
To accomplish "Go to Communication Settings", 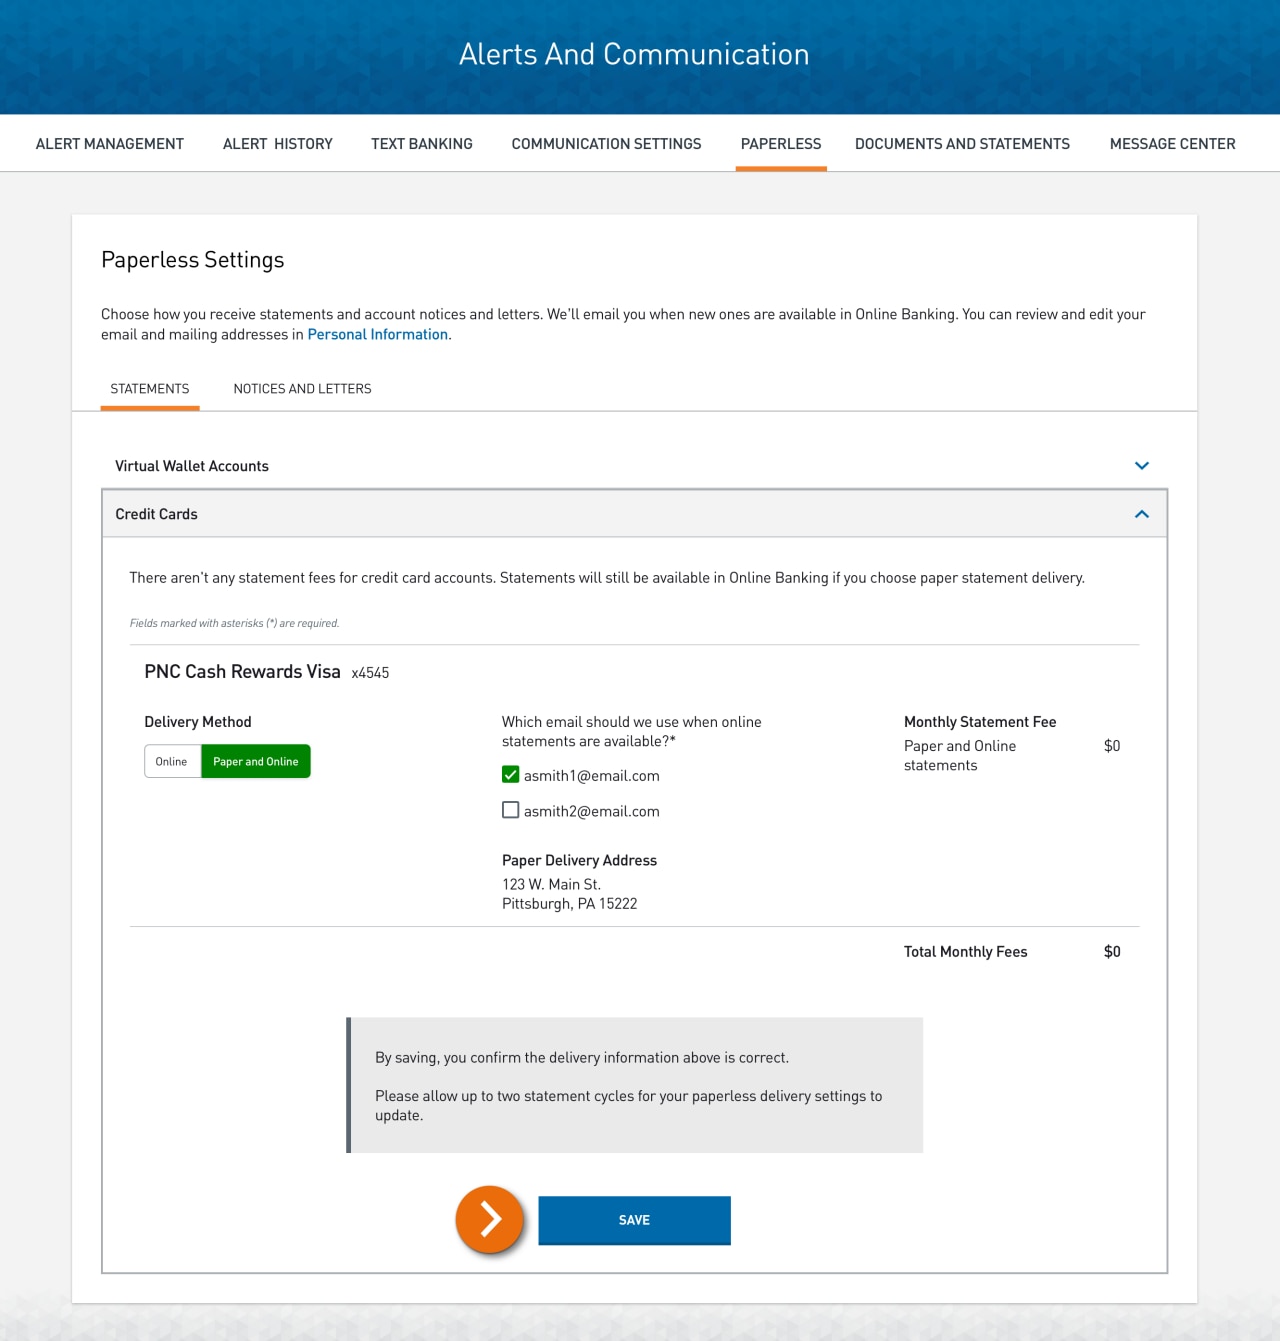I will coord(606,143).
